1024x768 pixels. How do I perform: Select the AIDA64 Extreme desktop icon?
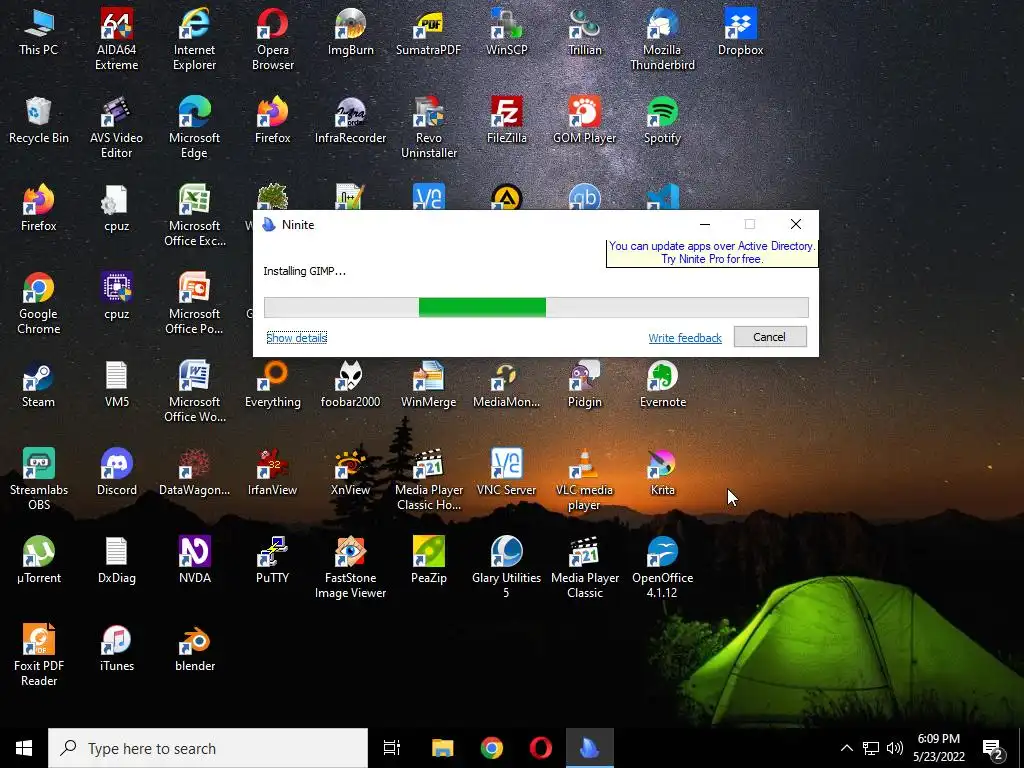[116, 39]
